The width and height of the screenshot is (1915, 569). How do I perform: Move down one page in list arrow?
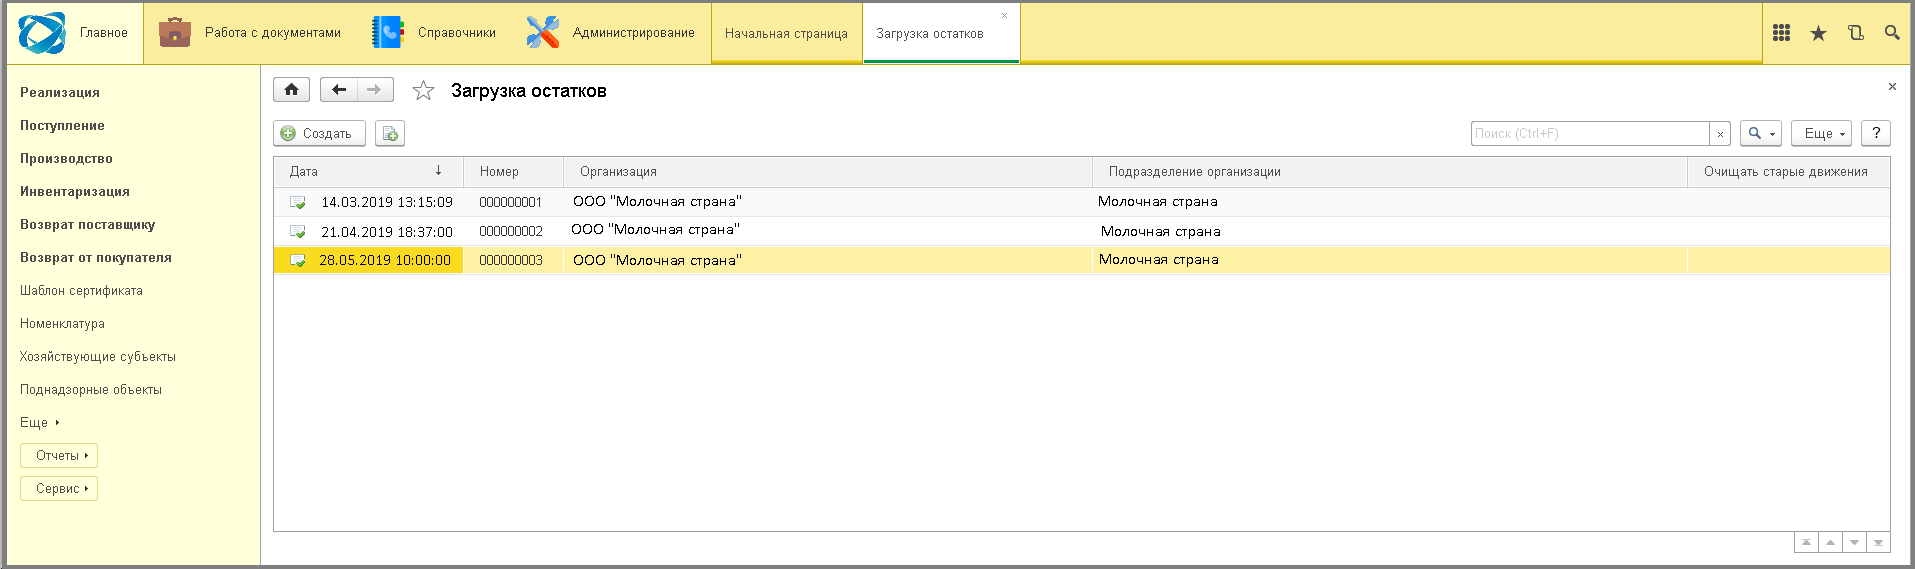(1854, 542)
